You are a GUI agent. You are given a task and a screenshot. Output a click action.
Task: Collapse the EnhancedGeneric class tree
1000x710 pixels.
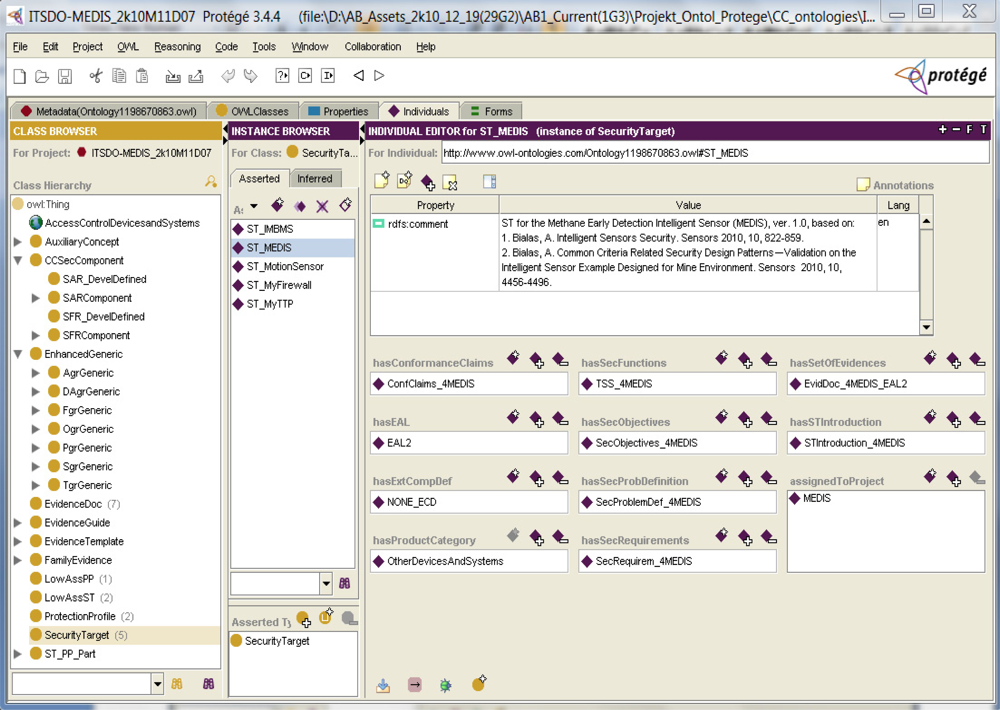18,354
